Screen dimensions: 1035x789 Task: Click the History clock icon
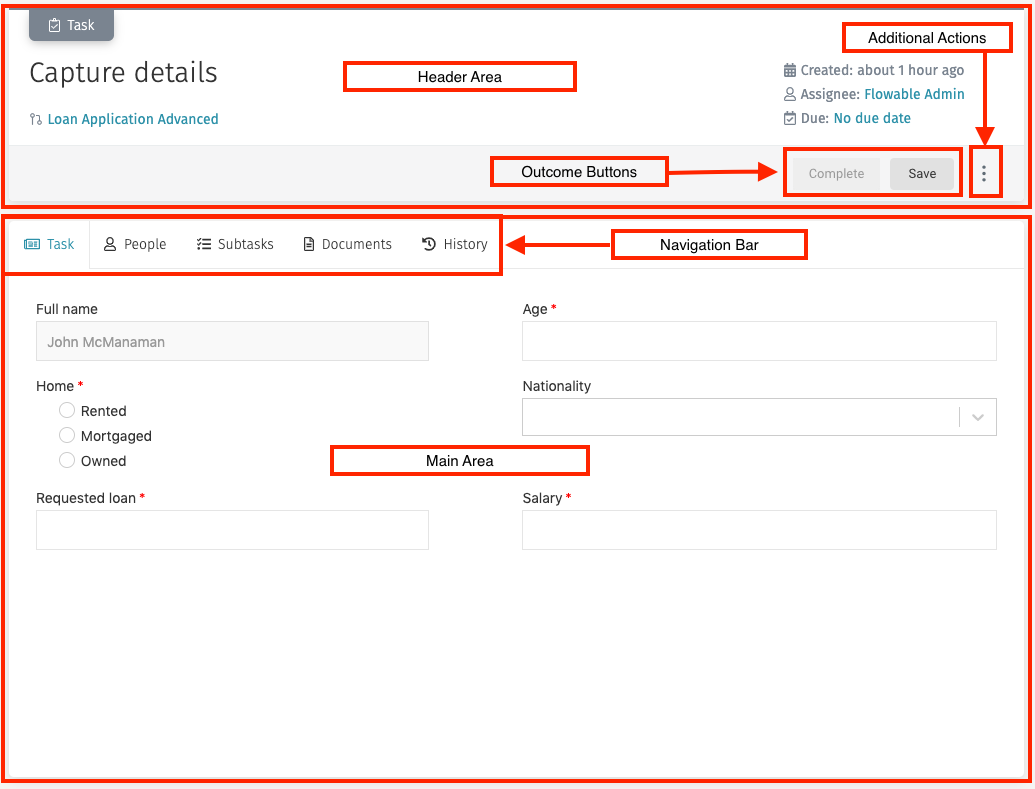(x=427, y=243)
